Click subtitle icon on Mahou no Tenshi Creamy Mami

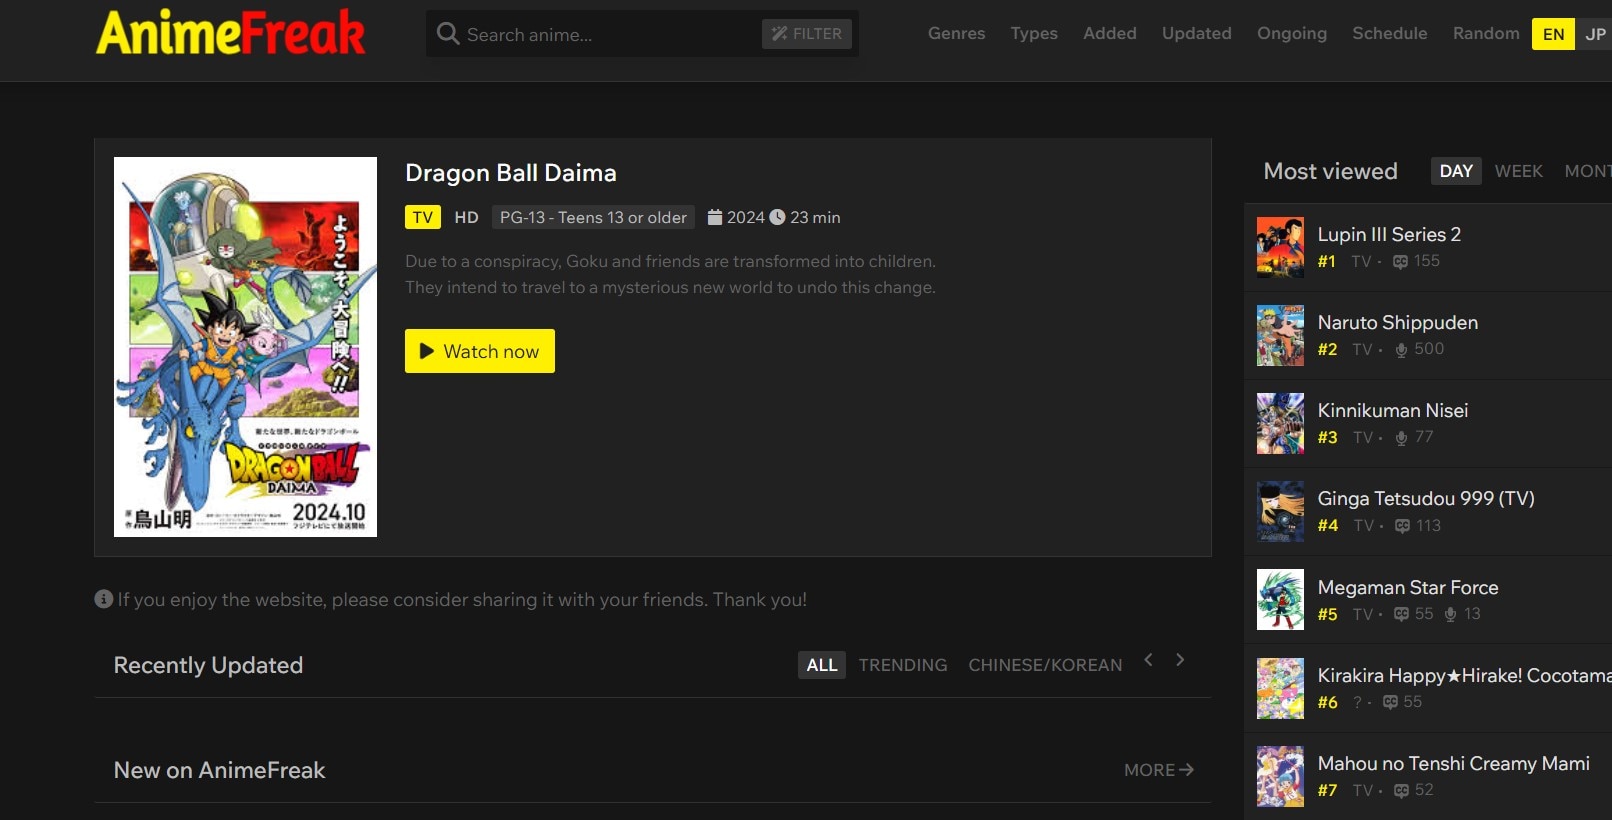coord(1401,791)
